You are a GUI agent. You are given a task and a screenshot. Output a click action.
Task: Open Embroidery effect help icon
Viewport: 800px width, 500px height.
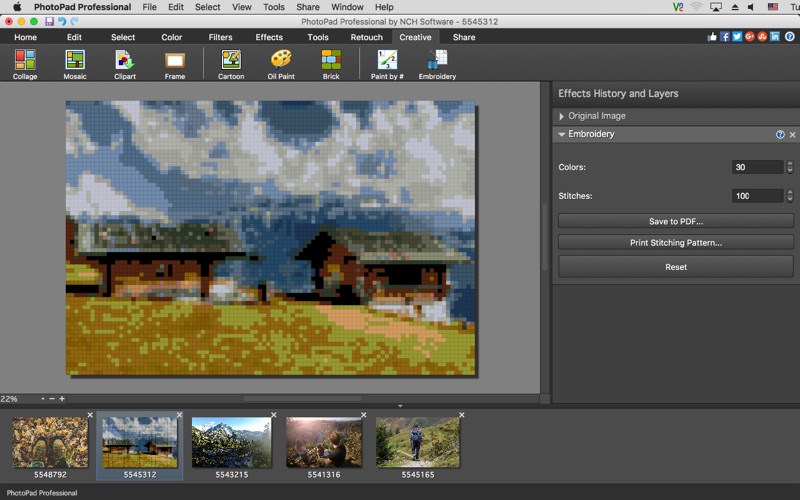[x=780, y=134]
